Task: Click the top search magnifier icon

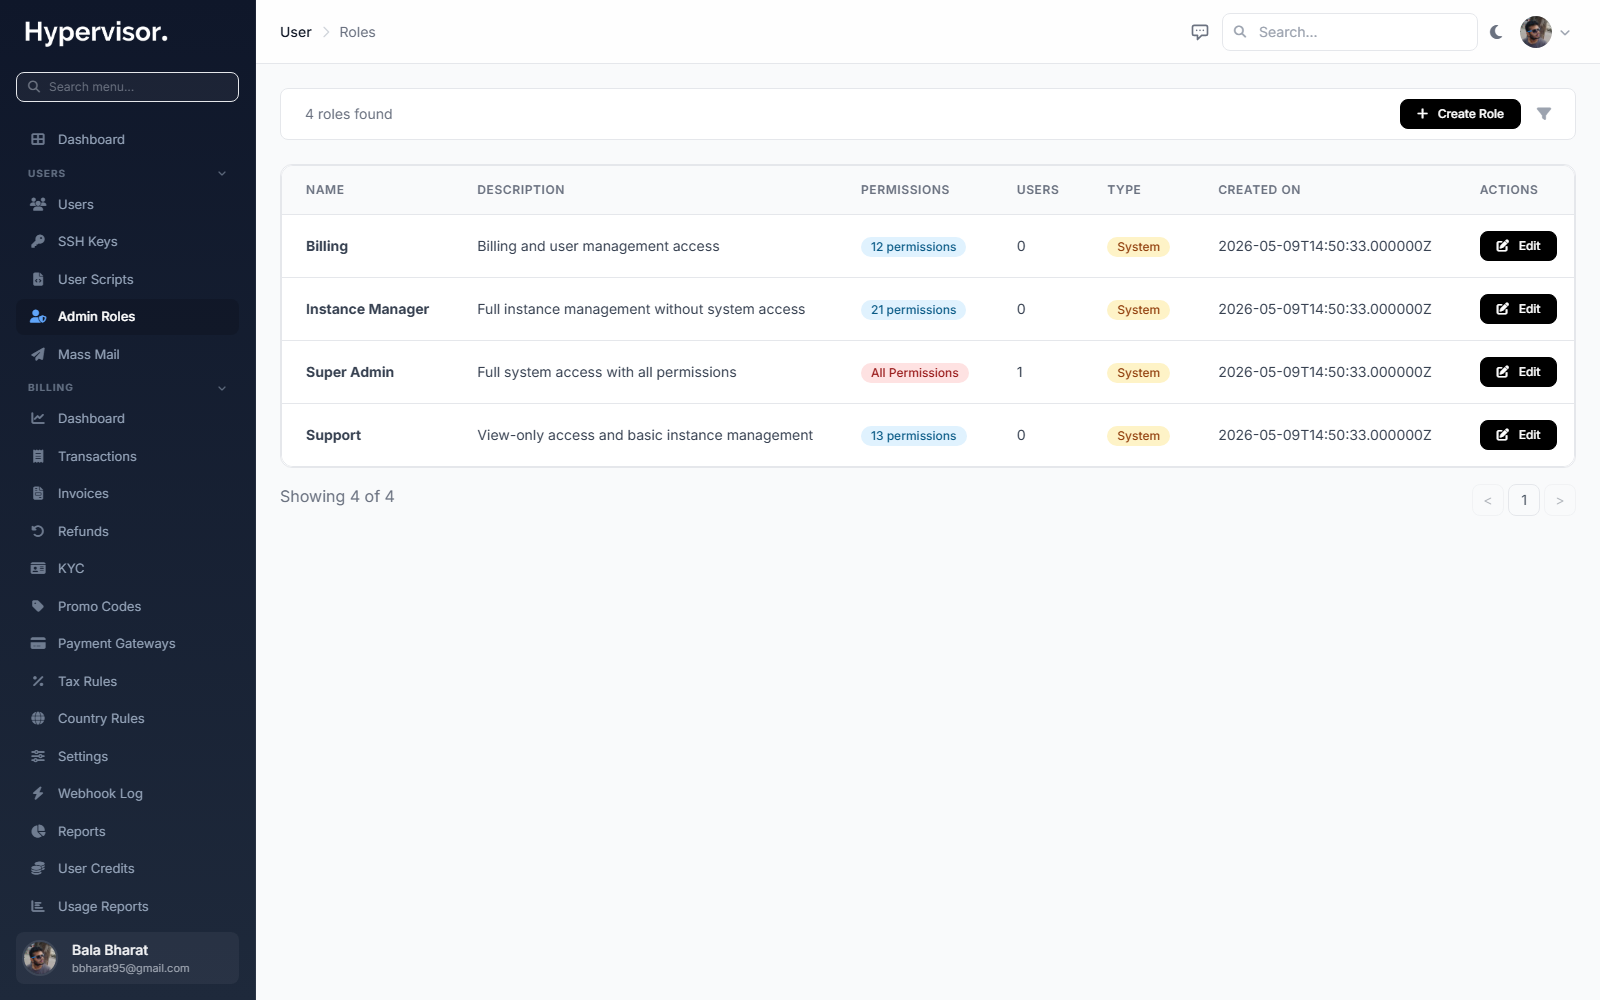Action: coord(1240,32)
